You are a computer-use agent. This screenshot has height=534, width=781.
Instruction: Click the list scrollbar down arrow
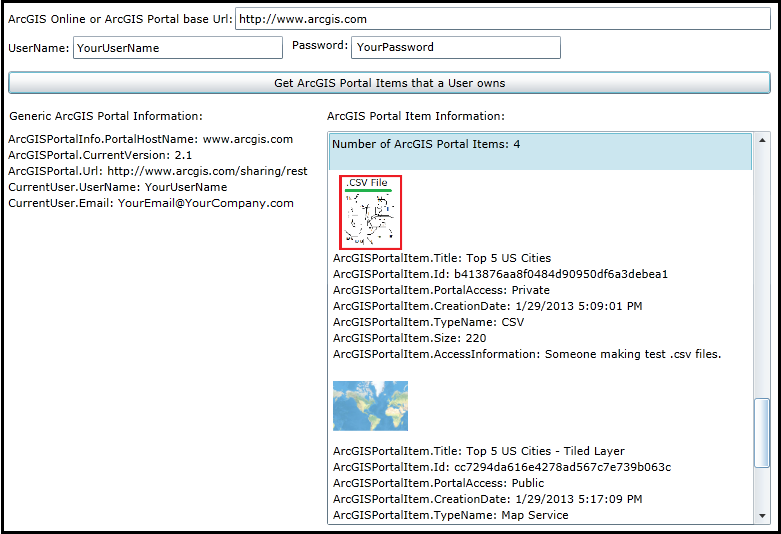pos(762,516)
